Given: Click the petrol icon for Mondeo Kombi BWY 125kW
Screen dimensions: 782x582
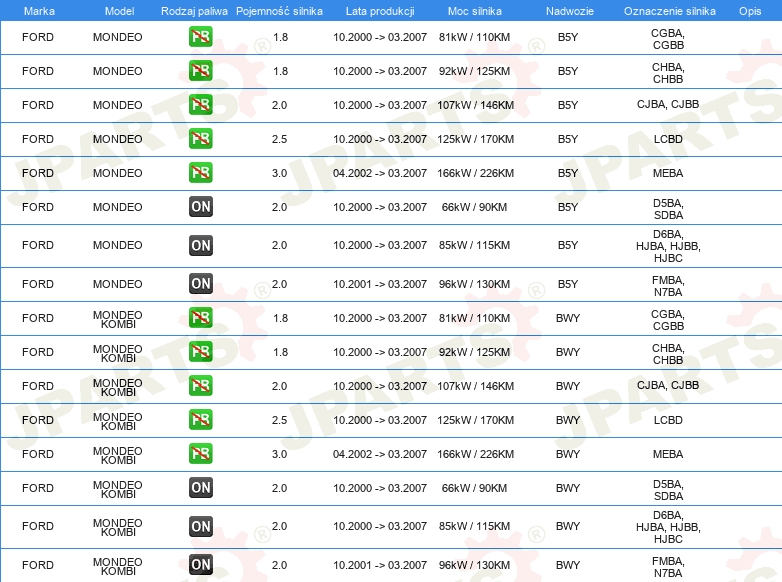Looking at the screenshot, I should pyautogui.click(x=200, y=419).
